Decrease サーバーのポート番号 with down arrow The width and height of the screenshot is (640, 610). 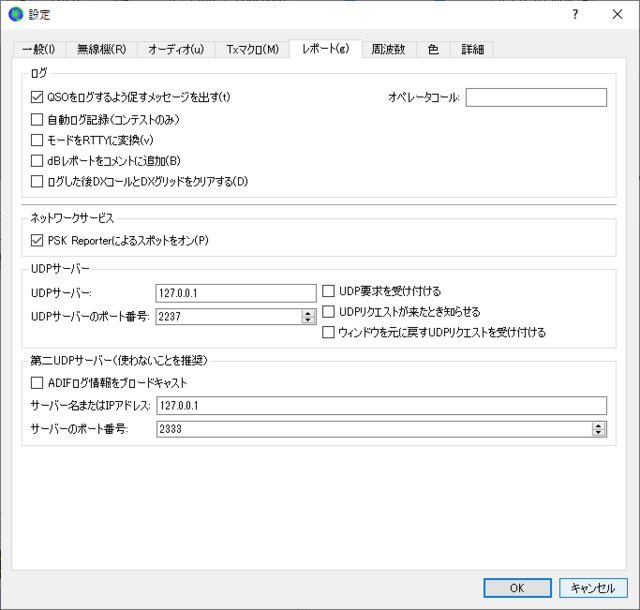pos(598,432)
